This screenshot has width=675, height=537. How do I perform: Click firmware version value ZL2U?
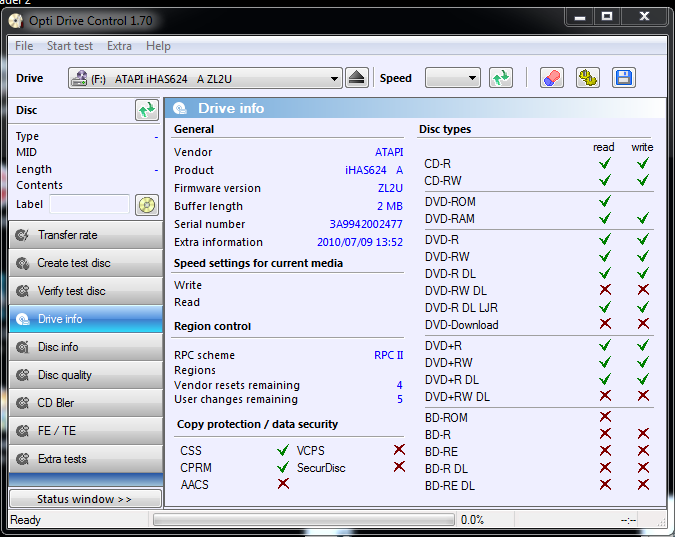pyautogui.click(x=390, y=188)
